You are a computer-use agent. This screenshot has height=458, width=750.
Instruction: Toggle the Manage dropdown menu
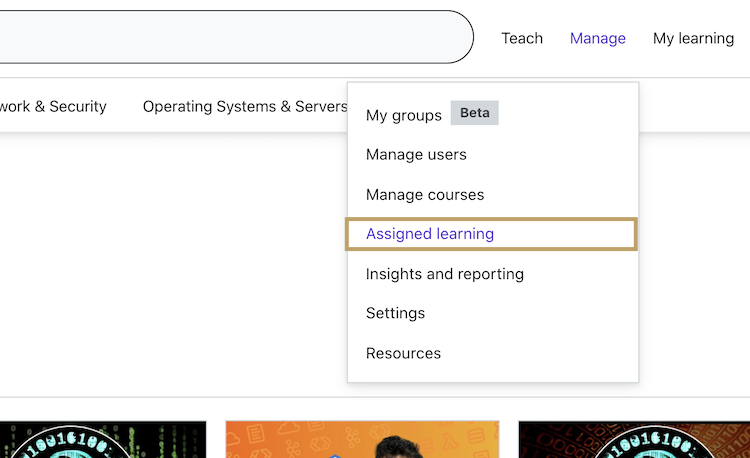coord(597,38)
